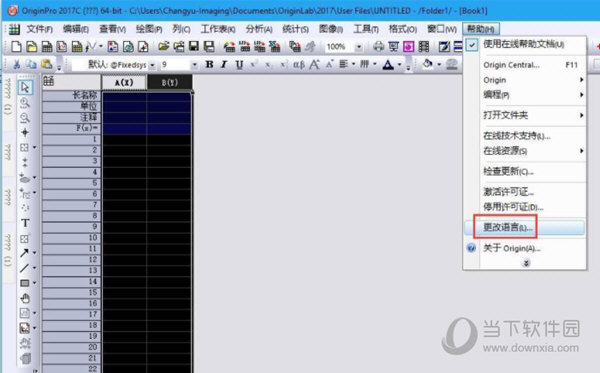Click the film strip Slide Show icon
The width and height of the screenshot is (600, 373).
pos(424,47)
